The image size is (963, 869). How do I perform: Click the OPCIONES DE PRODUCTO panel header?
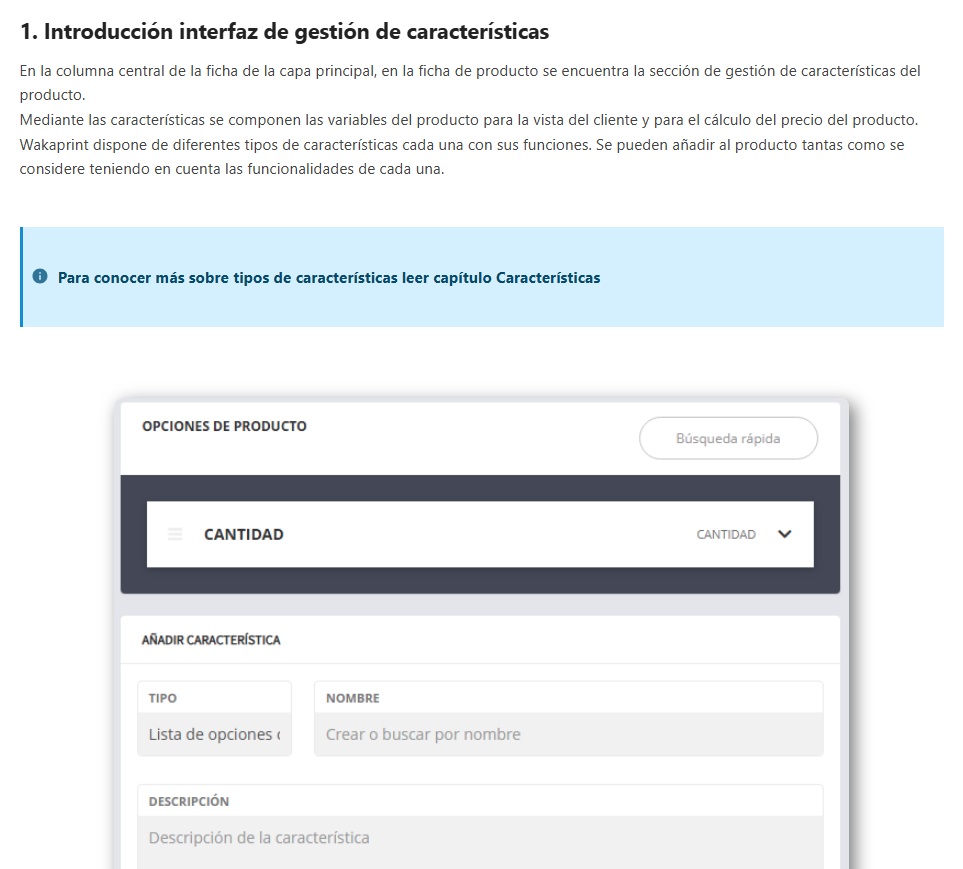pyautogui.click(x=224, y=426)
